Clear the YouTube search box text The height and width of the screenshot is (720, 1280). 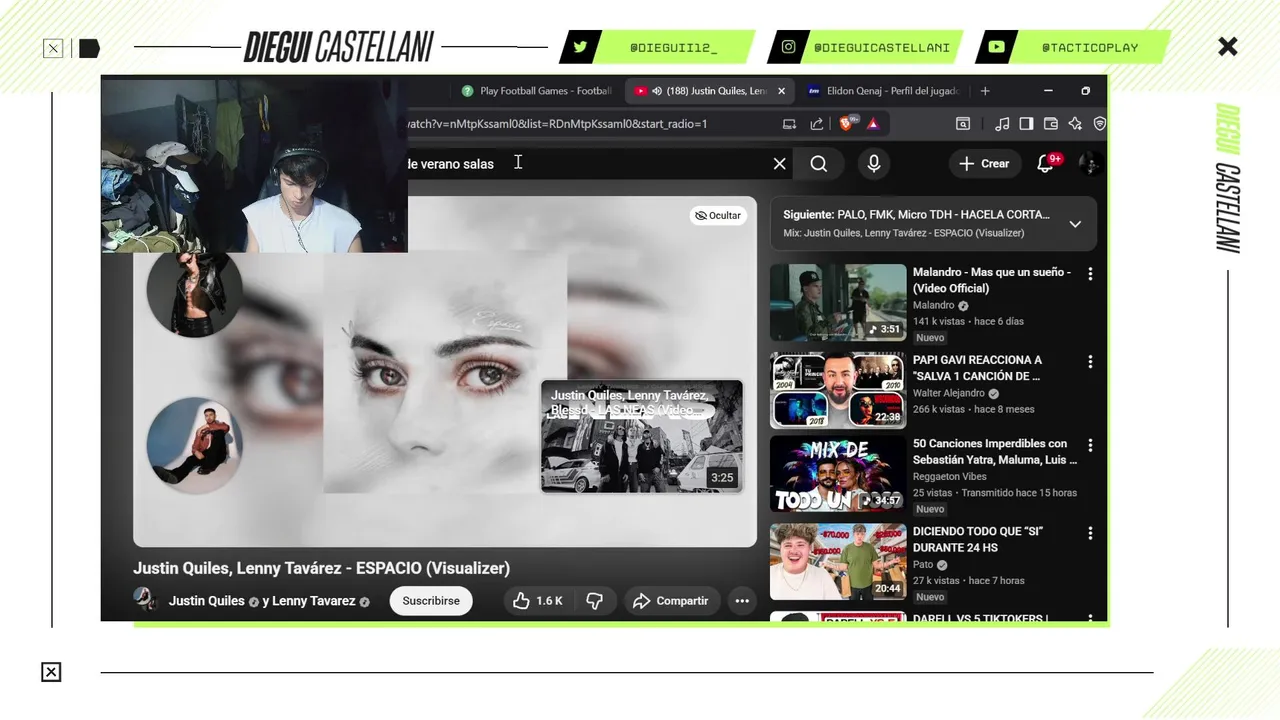(x=780, y=164)
